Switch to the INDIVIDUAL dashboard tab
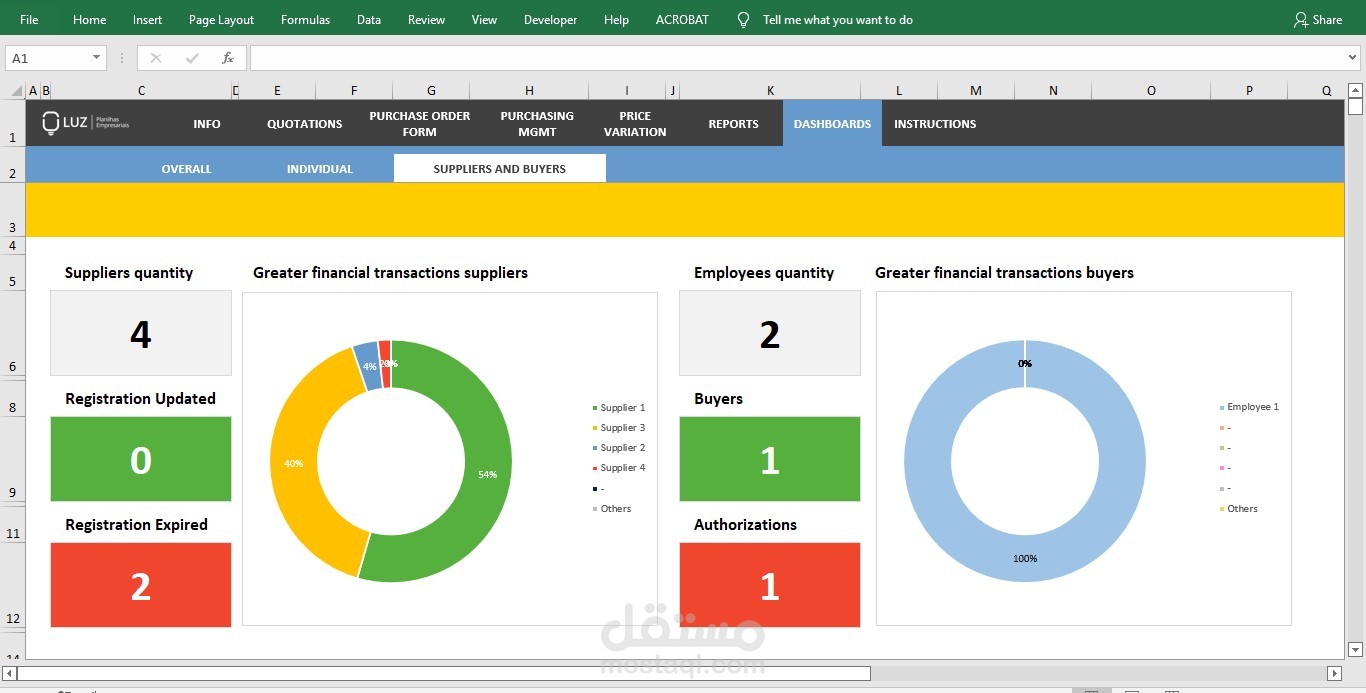The width and height of the screenshot is (1366, 693). click(x=320, y=169)
